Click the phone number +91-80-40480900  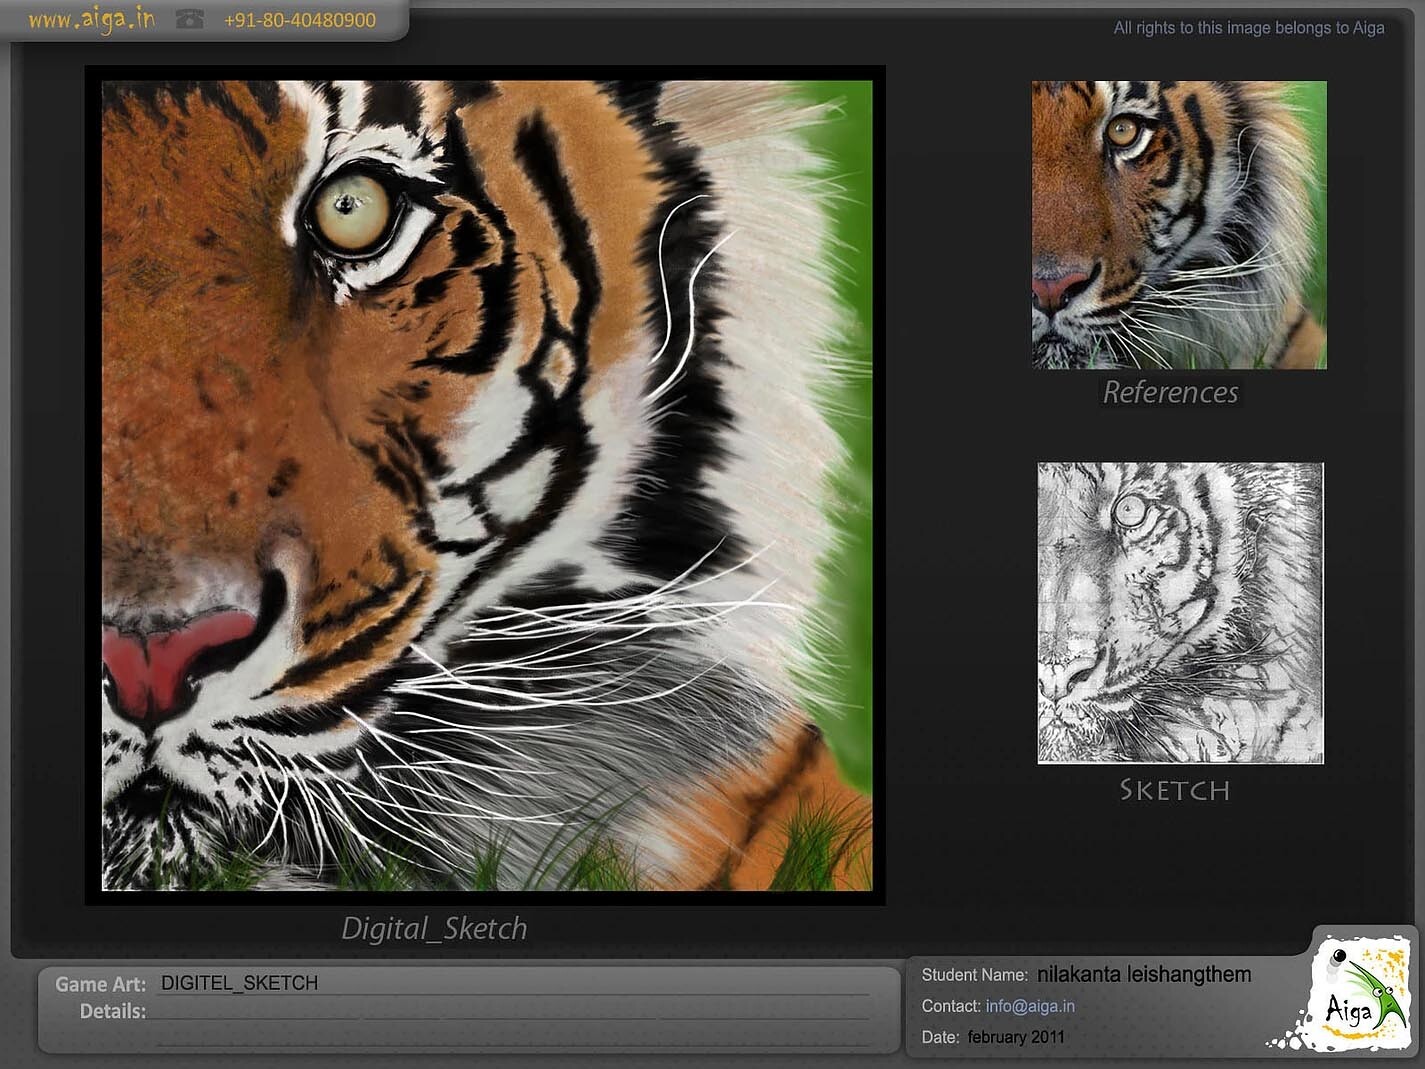click(299, 20)
